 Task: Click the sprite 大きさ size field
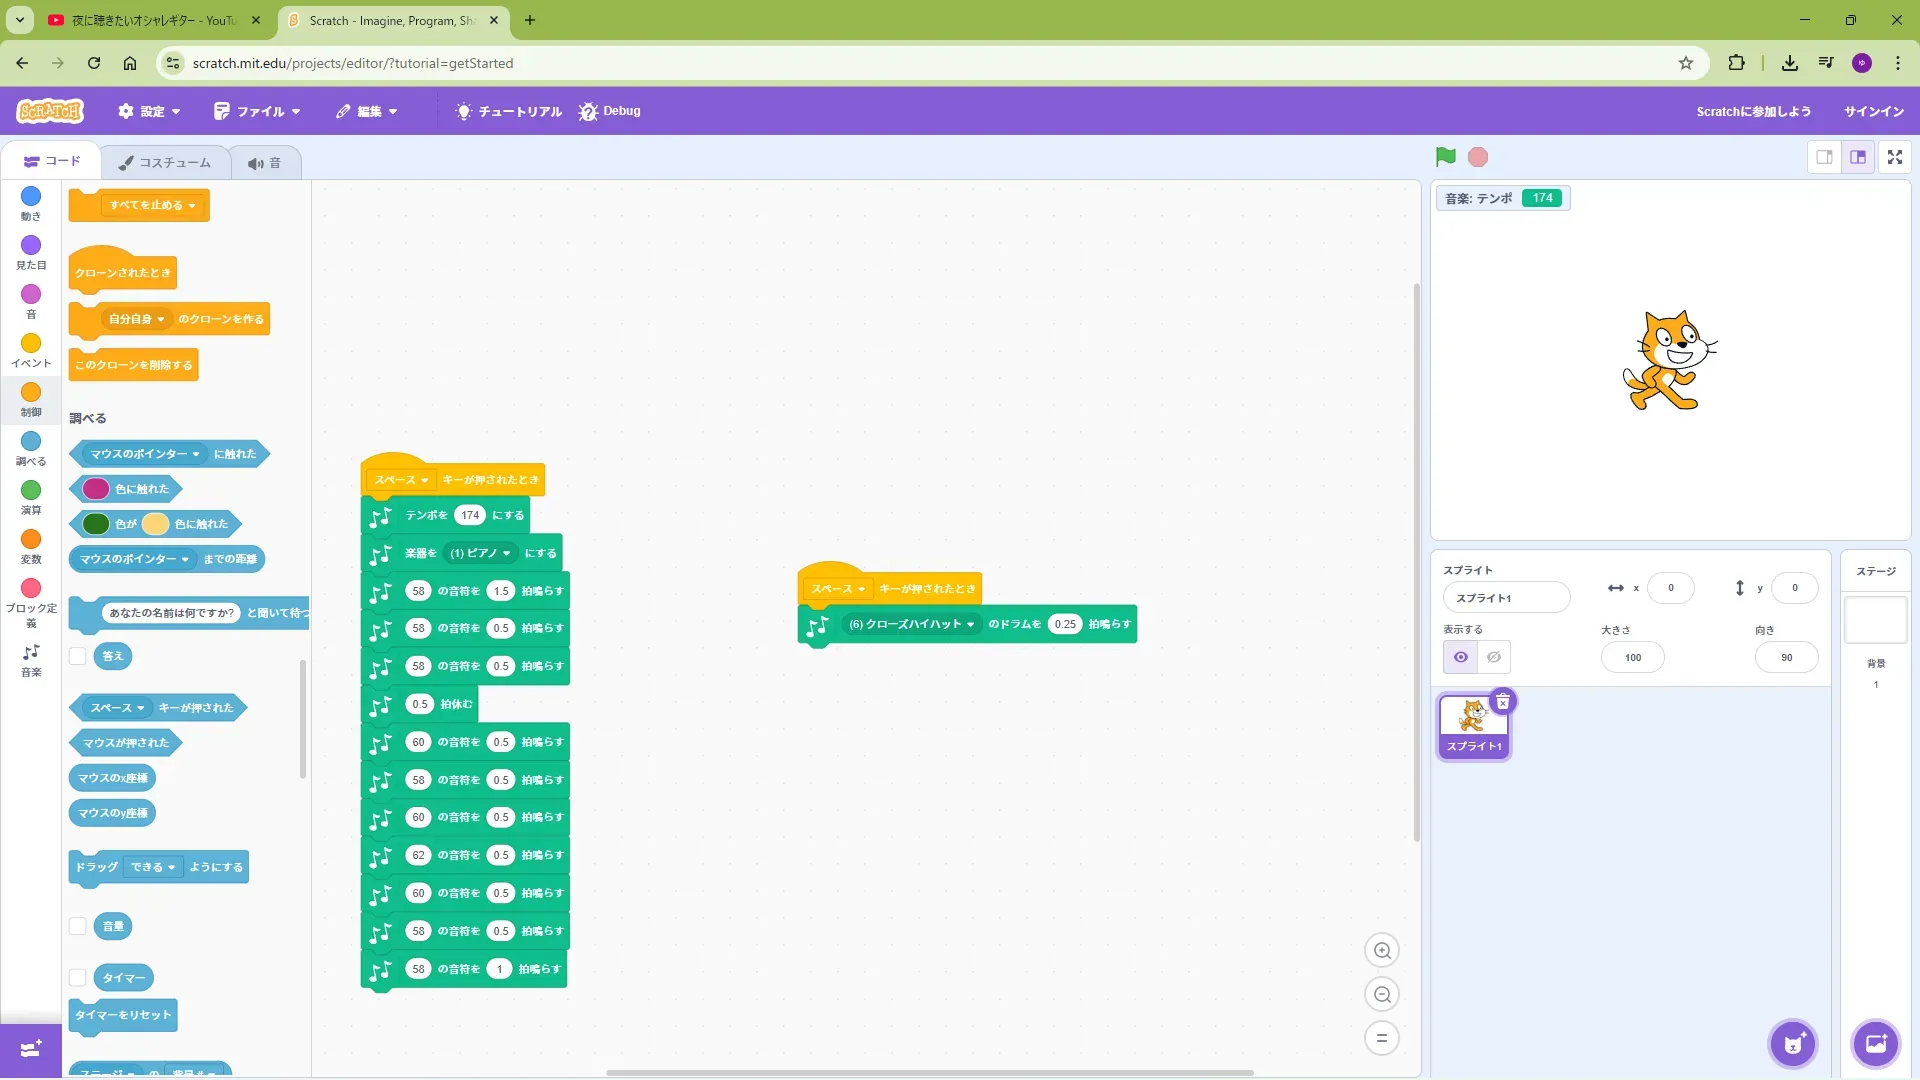tap(1632, 657)
